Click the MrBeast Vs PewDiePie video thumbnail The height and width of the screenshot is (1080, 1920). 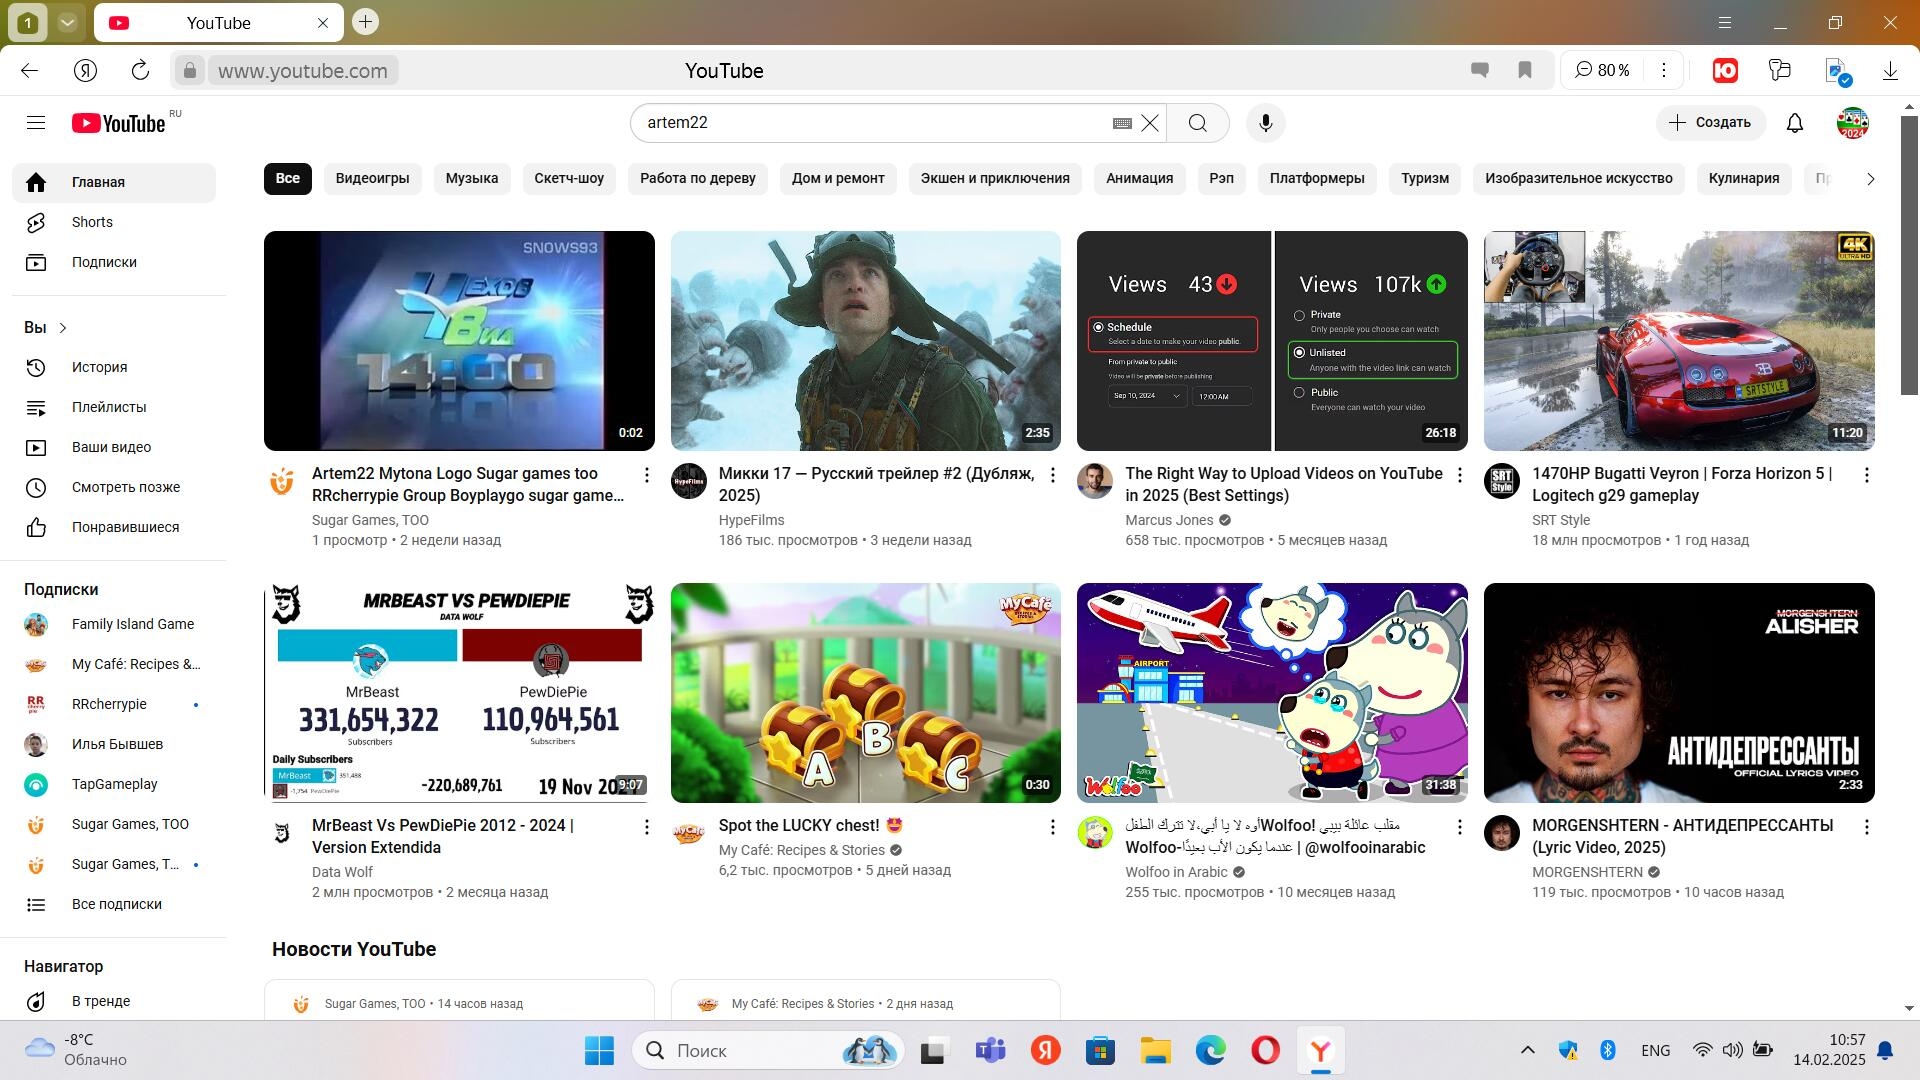(x=459, y=690)
